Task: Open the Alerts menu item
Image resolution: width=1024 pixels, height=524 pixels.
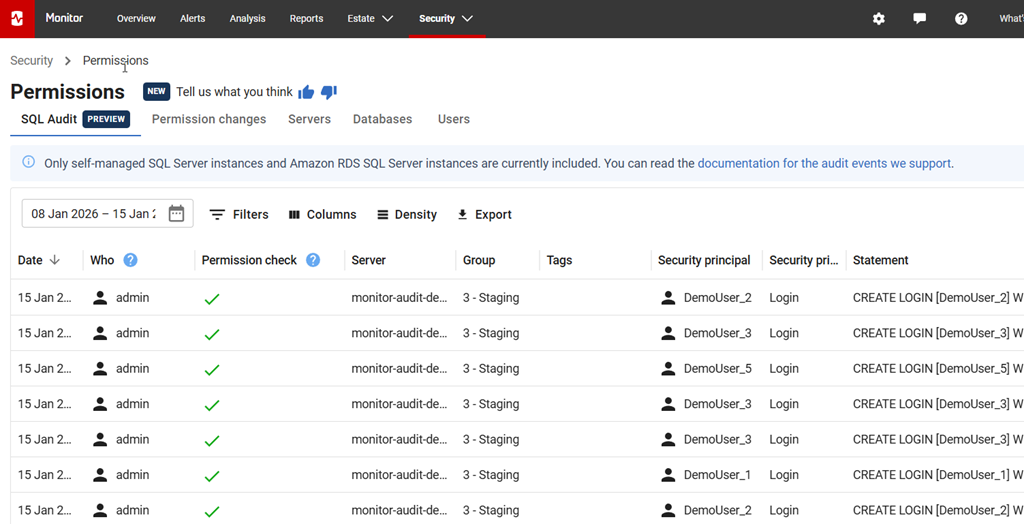Action: pyautogui.click(x=193, y=19)
